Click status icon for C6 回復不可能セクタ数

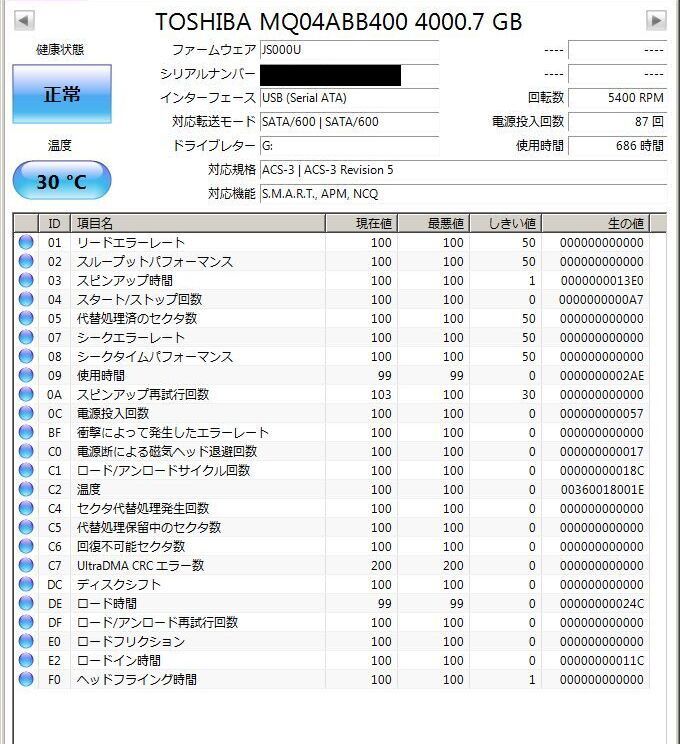pos(26,546)
